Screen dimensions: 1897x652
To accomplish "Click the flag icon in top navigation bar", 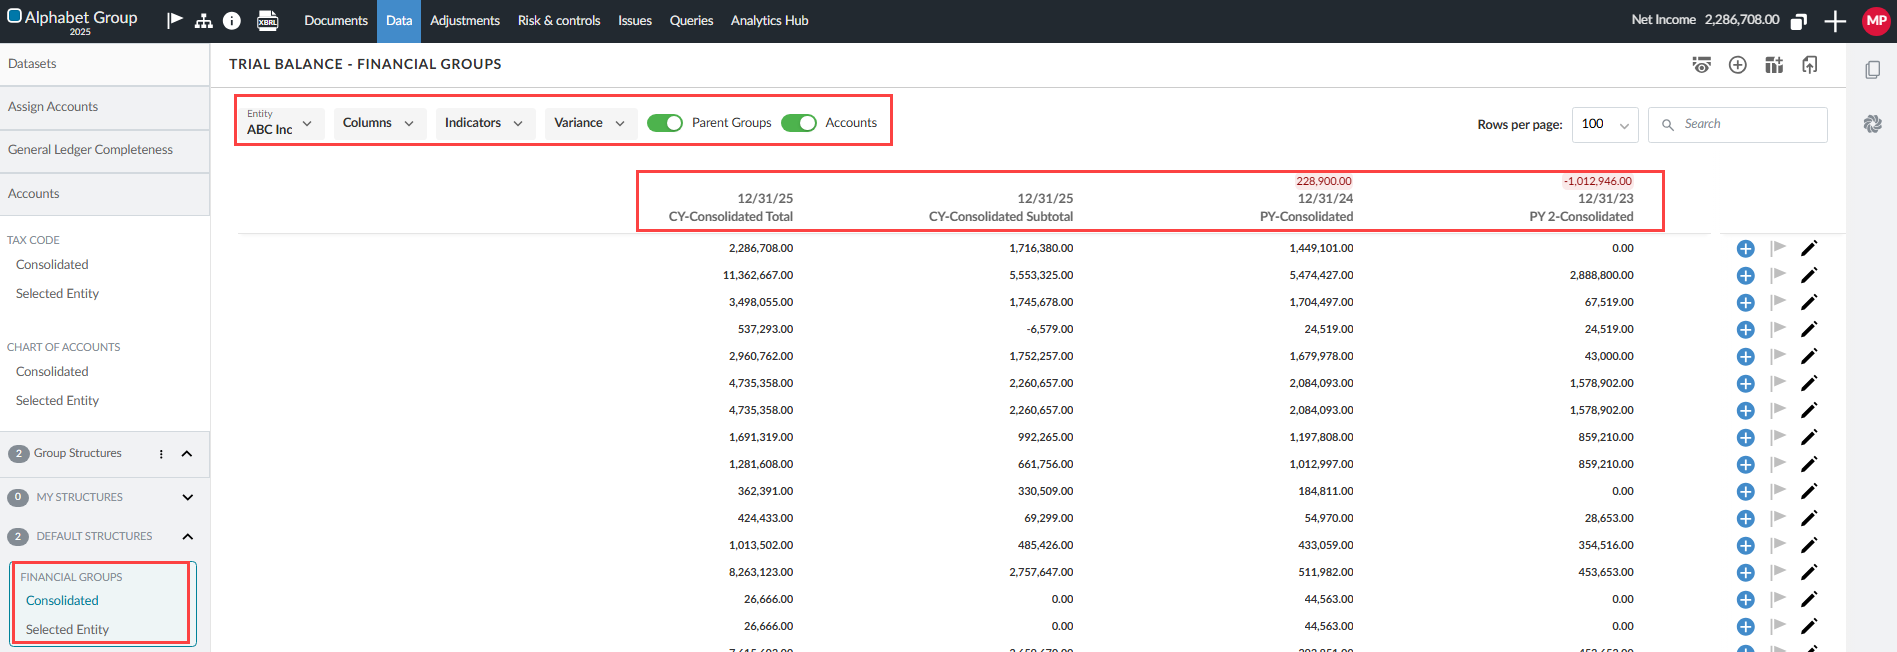I will coord(175,20).
